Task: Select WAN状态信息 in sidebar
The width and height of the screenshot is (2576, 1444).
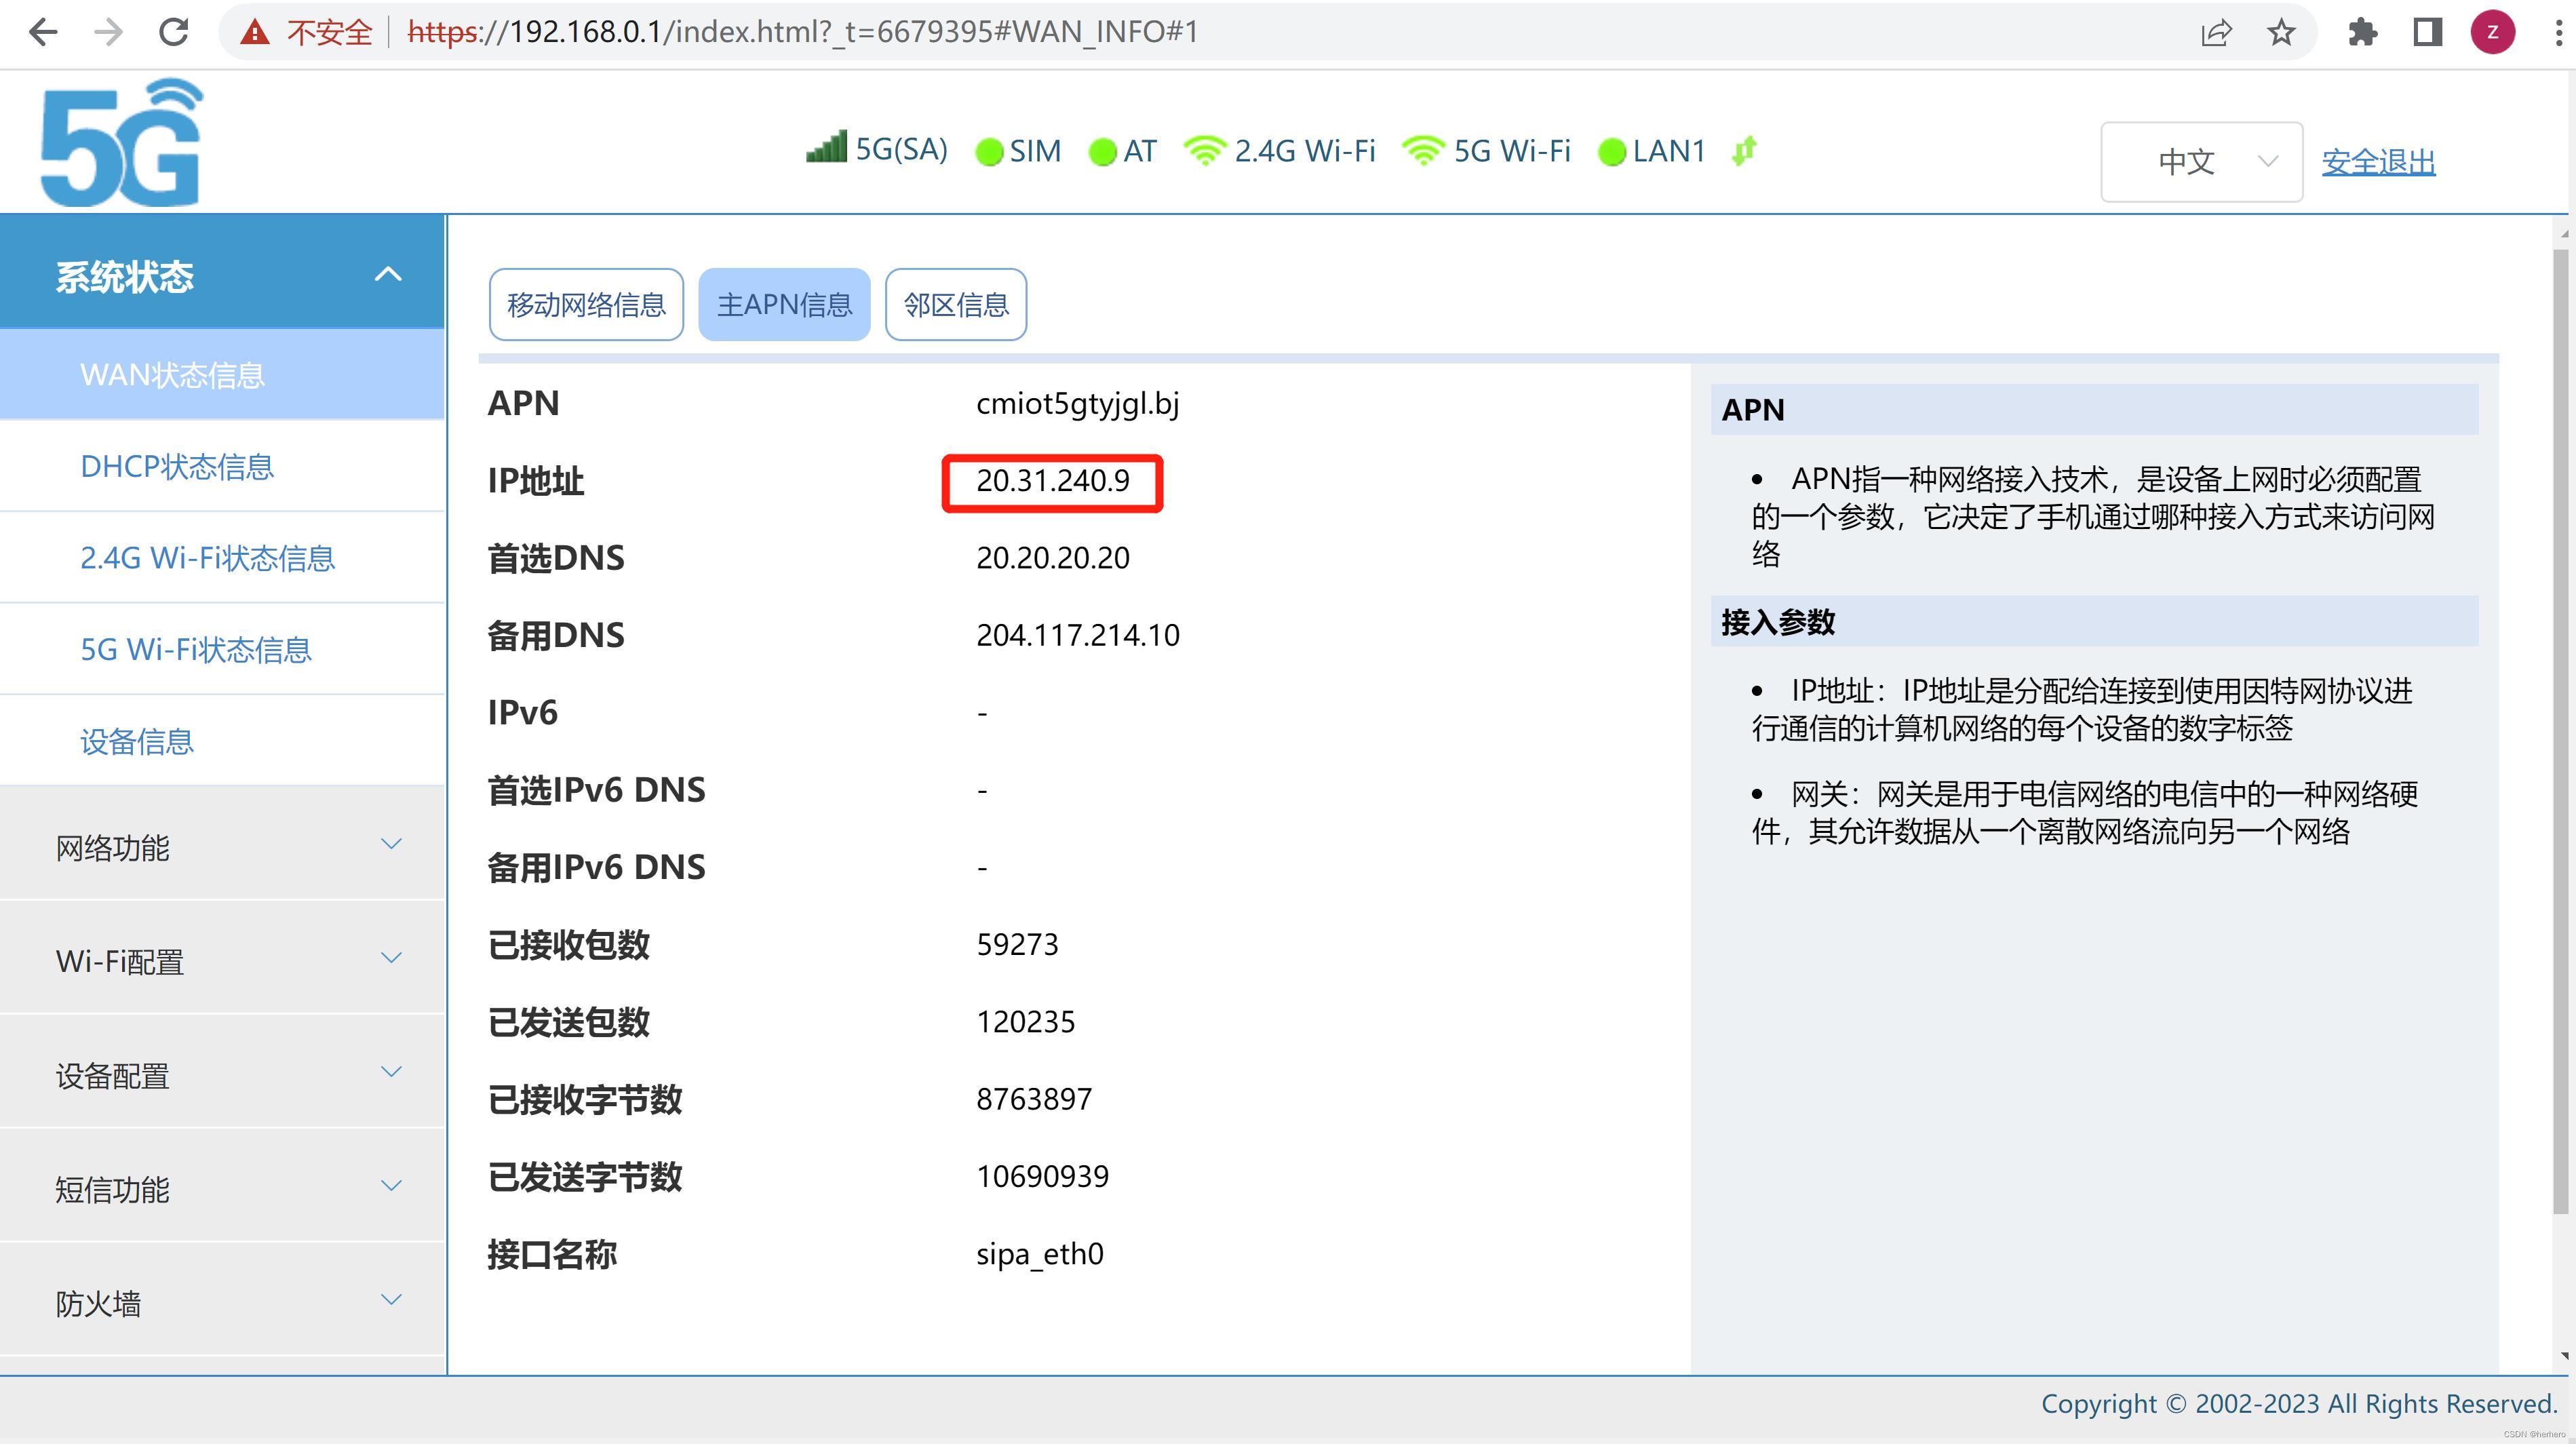Action: click(x=222, y=374)
